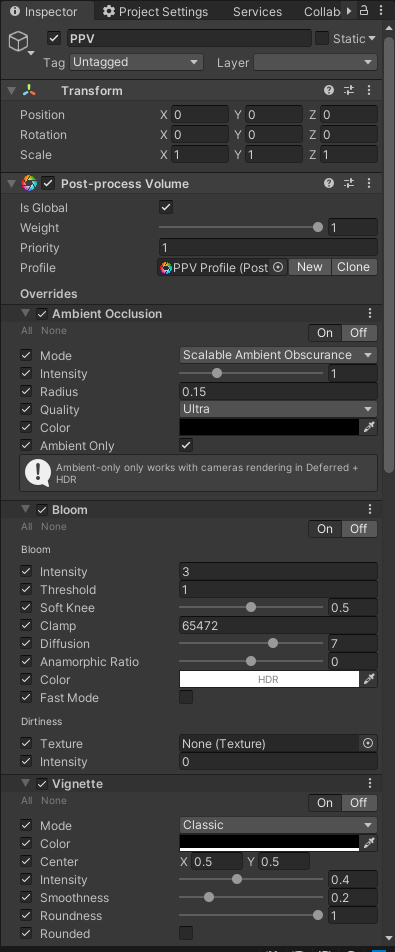Click the PPV object name field
Image resolution: width=395 pixels, height=952 pixels.
[x=189, y=38]
